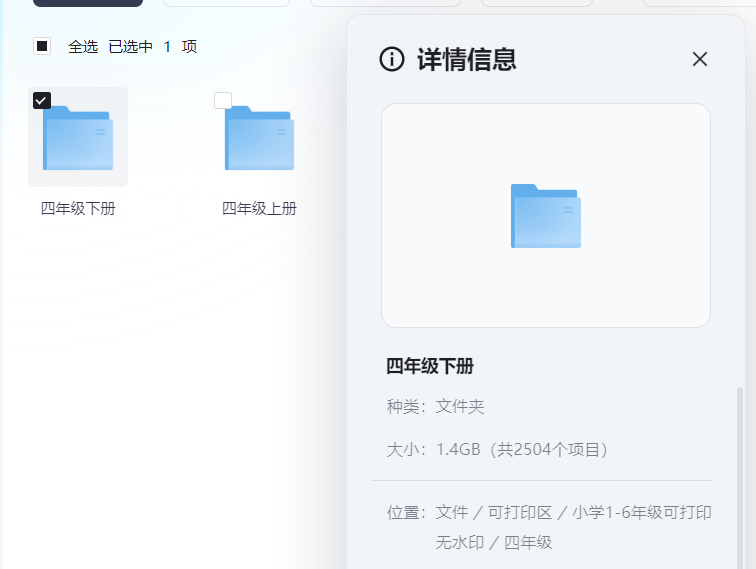The width and height of the screenshot is (756, 569).
Task: Click the 详情信息 panel heading
Action: [466, 59]
